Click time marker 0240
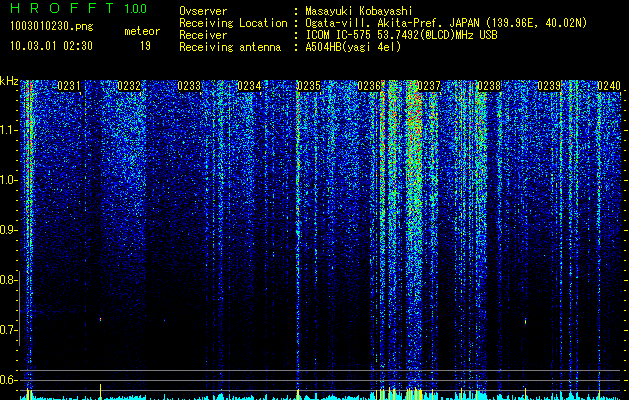 [x=609, y=86]
